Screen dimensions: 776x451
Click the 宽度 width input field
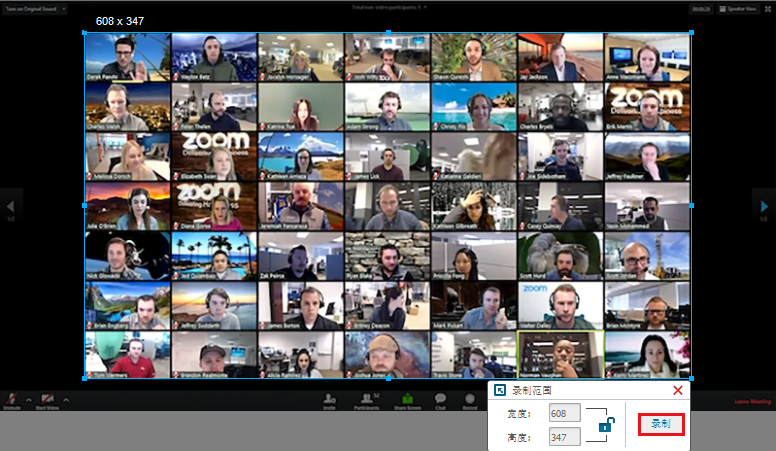tap(565, 413)
